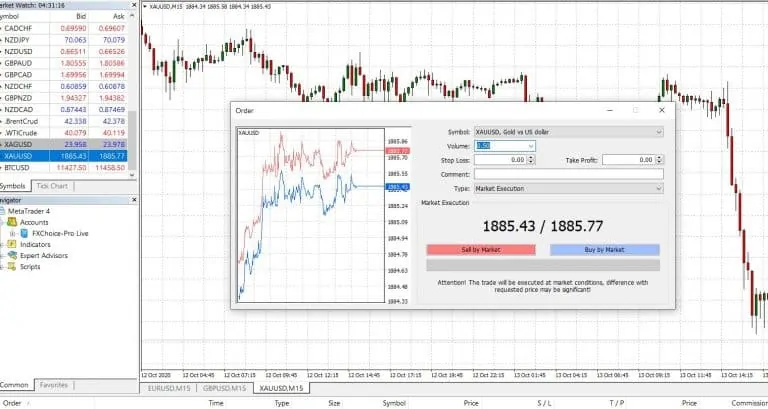Close the Order dialog
768x409 pixels.
point(662,110)
